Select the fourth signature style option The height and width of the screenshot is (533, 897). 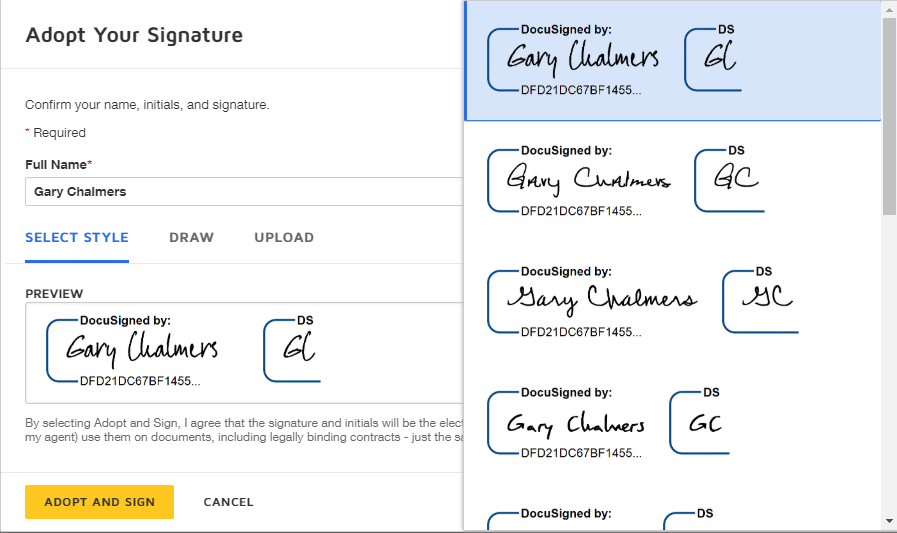(x=673, y=423)
